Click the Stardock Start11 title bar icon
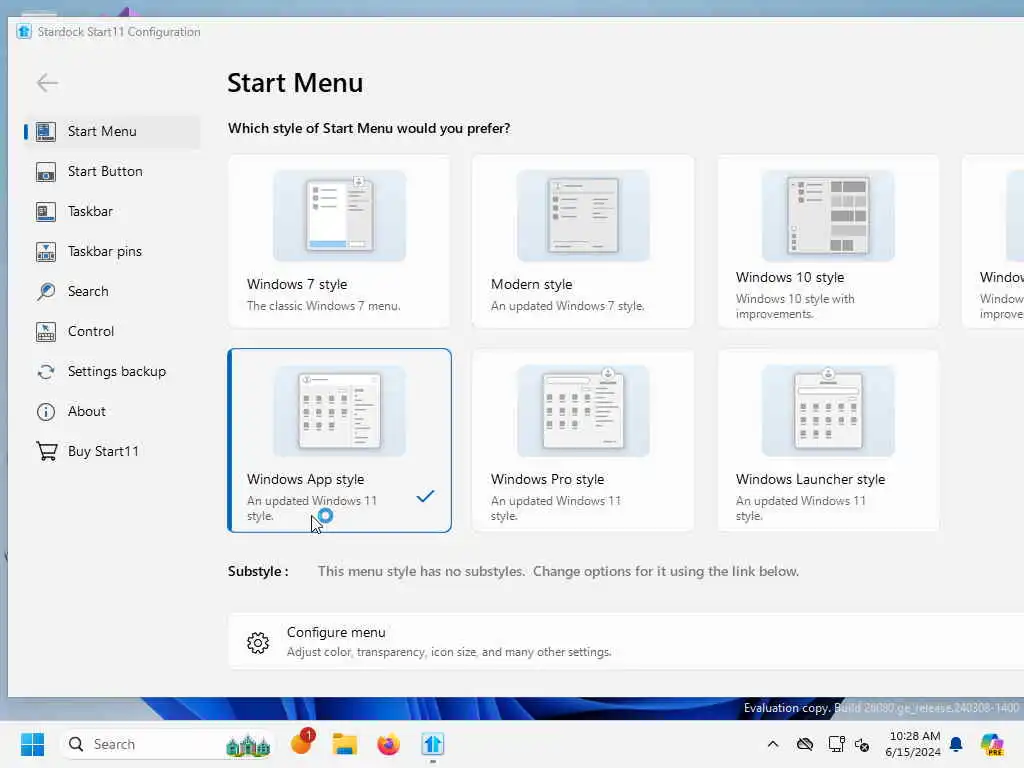 tap(24, 31)
